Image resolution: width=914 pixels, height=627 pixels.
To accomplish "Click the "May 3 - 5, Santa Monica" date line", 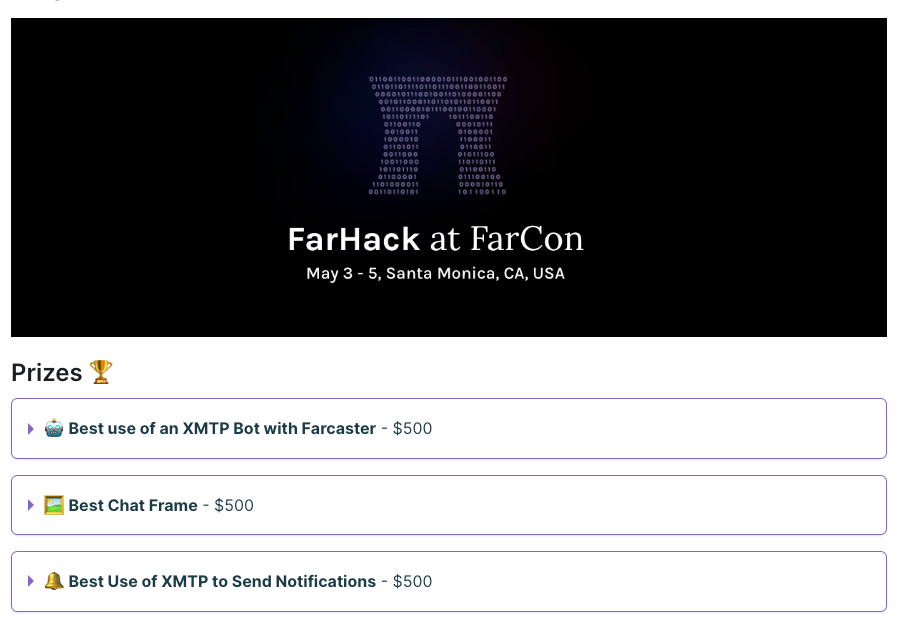I will point(436,273).
